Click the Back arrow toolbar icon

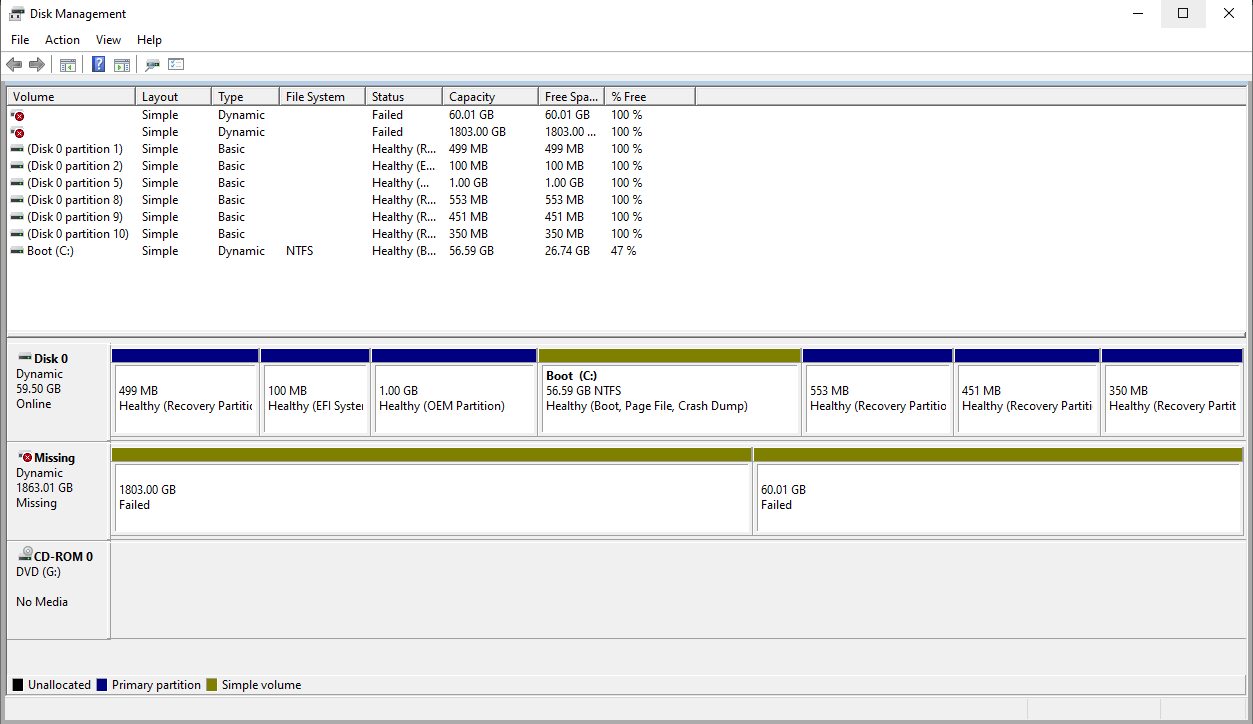point(14,64)
